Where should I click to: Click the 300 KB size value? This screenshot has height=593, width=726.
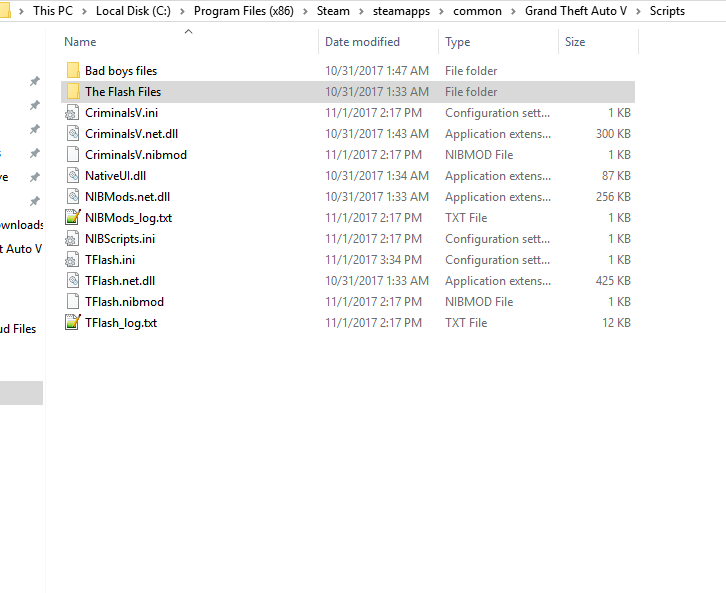(x=613, y=133)
